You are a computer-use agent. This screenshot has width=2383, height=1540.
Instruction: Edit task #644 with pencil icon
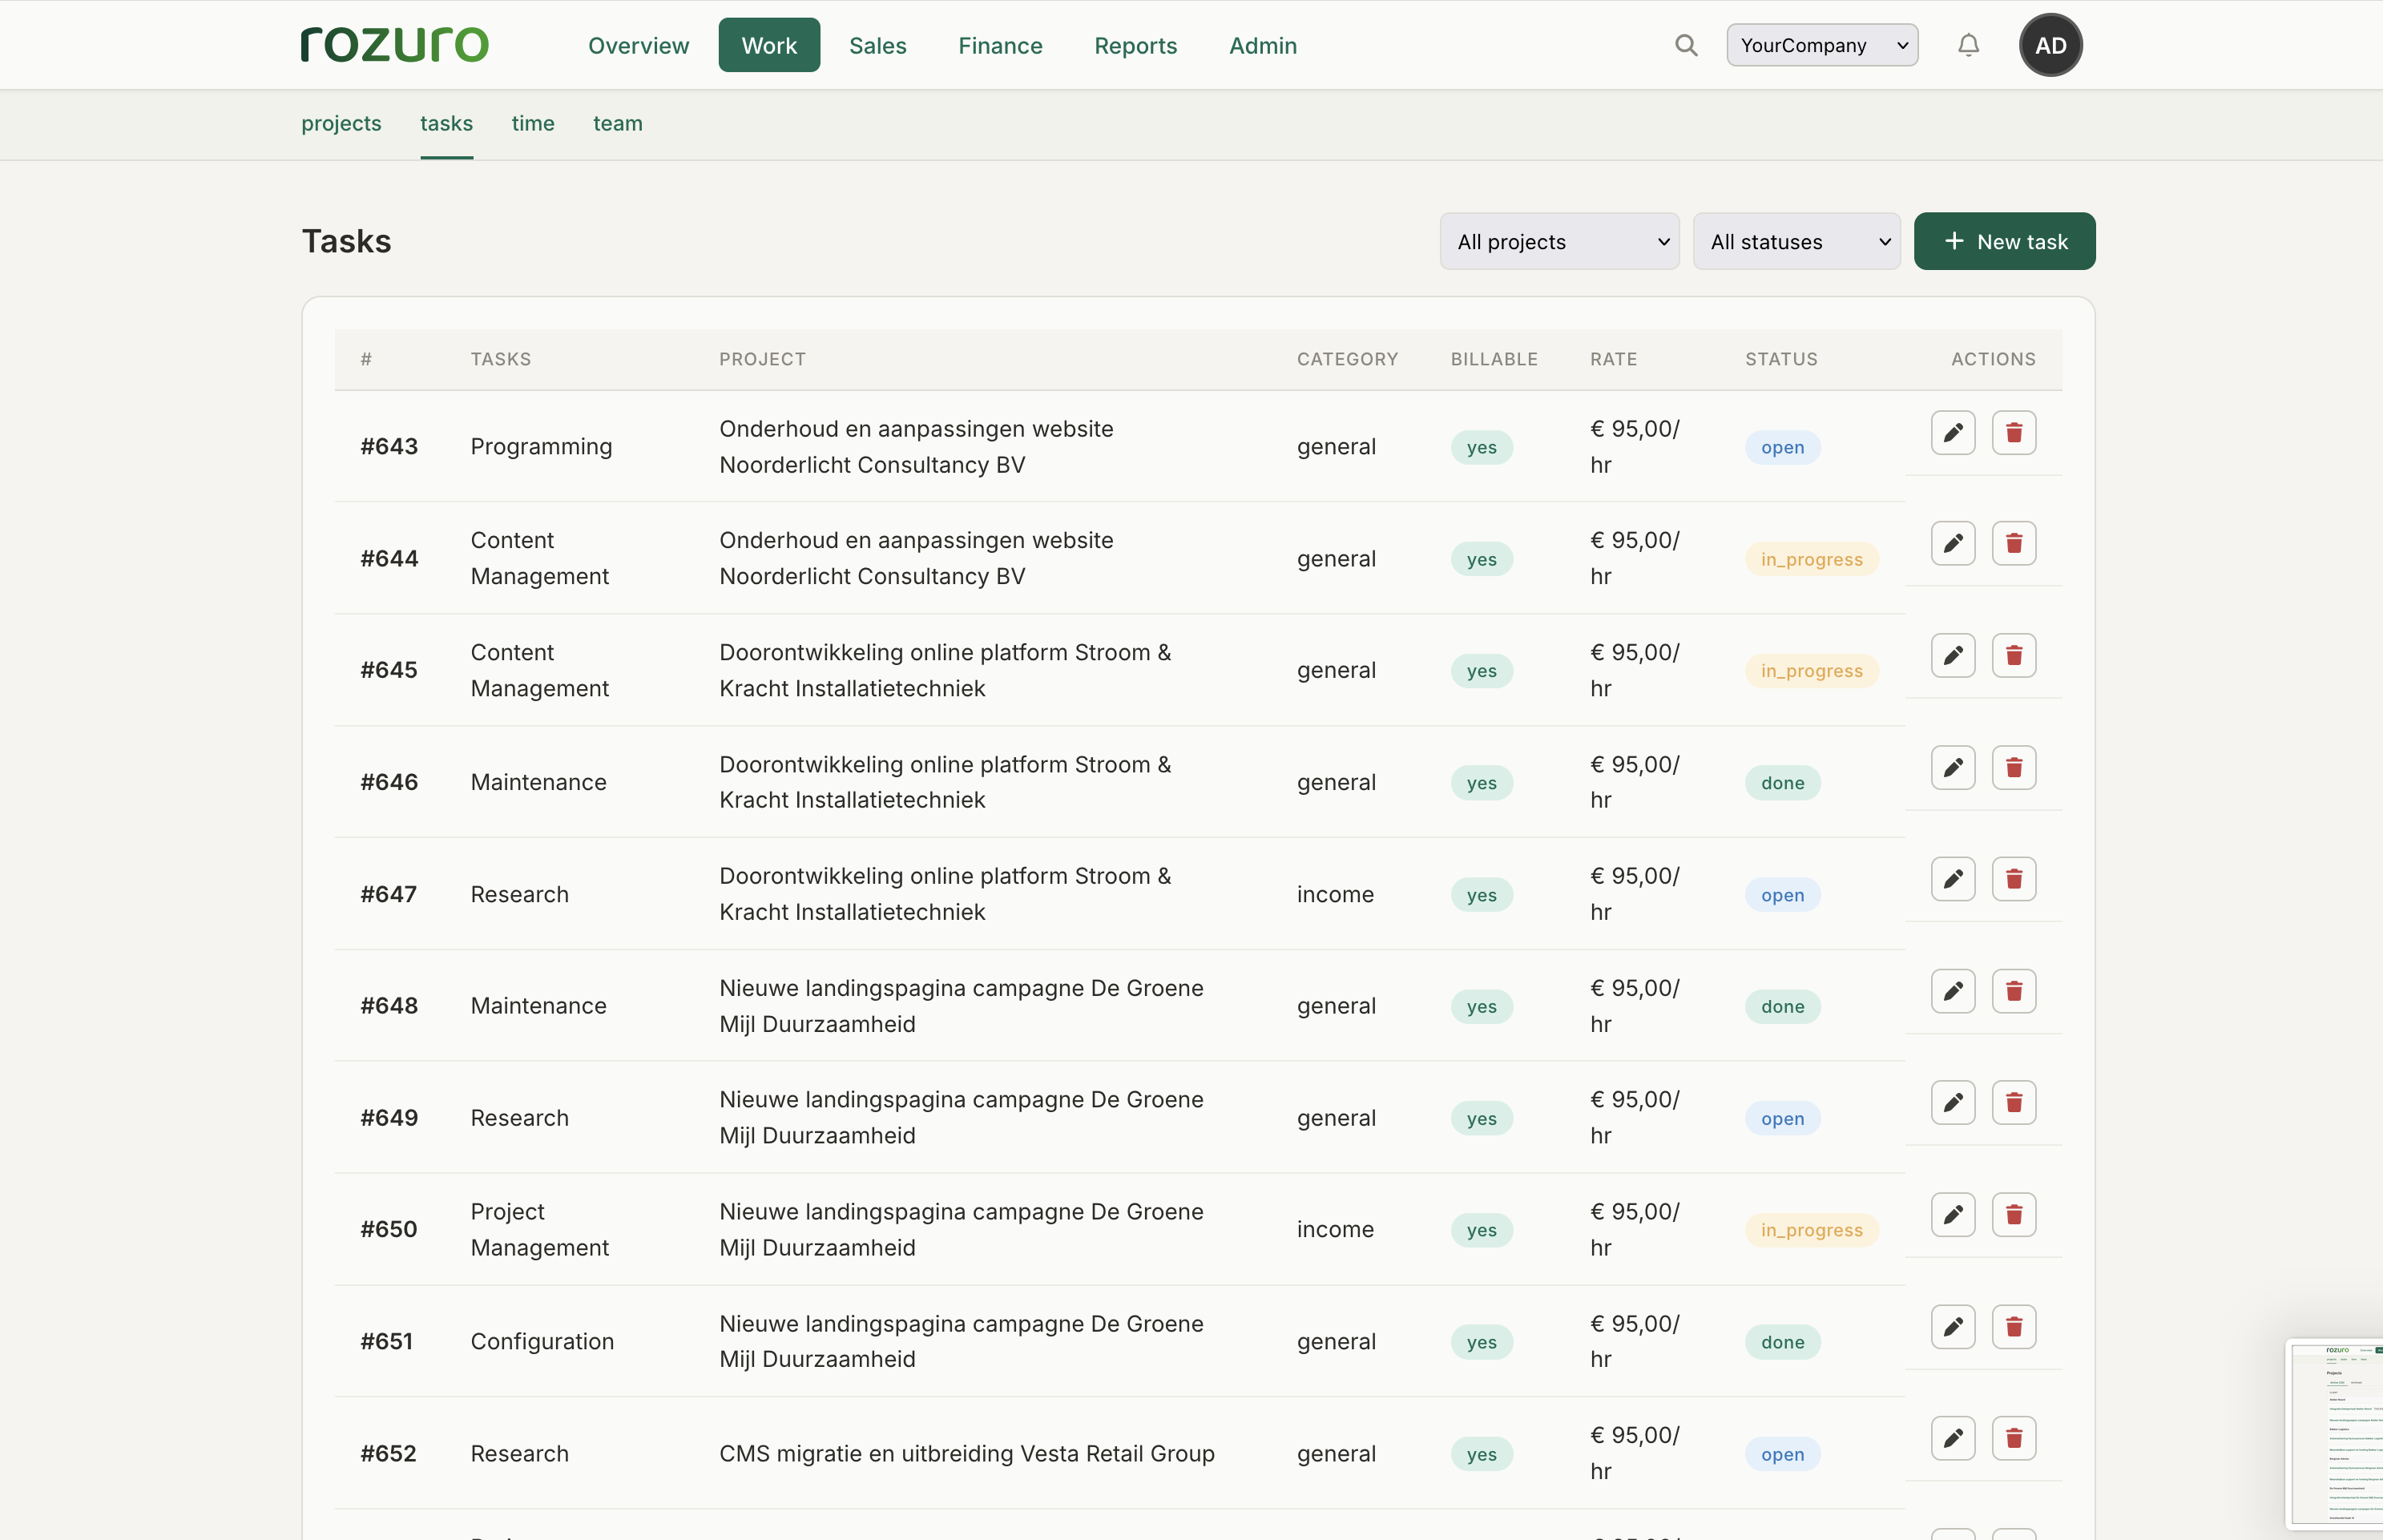point(1953,544)
